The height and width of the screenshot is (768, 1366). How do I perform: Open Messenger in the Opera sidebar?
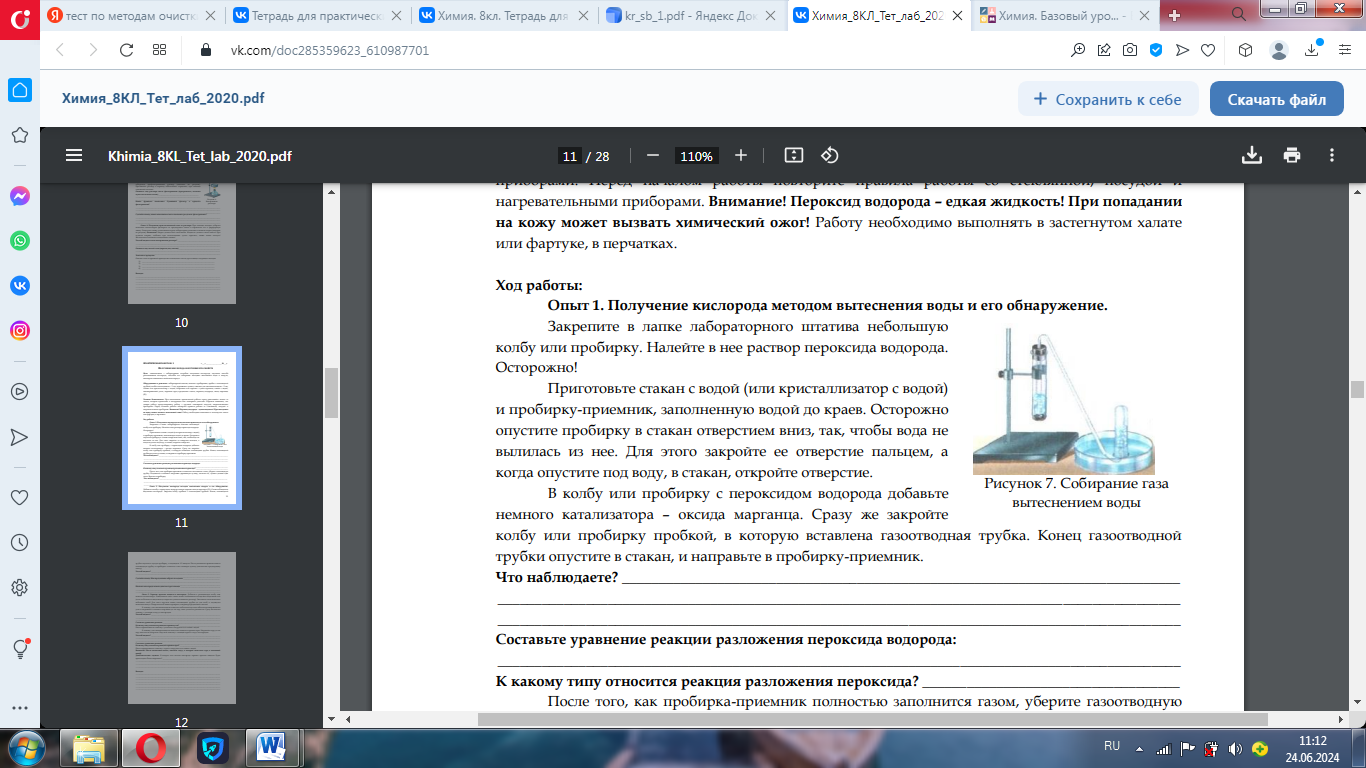pos(19,196)
